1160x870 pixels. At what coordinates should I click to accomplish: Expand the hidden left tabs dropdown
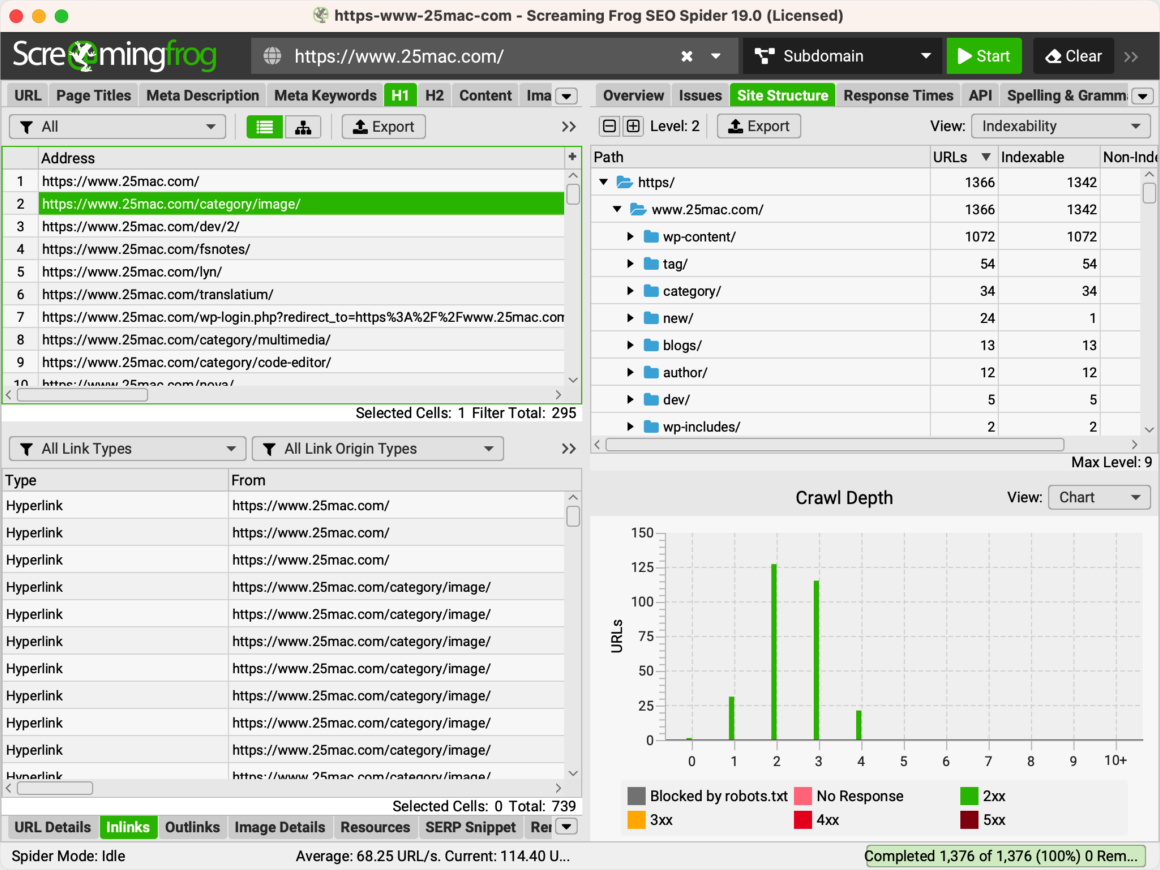[x=567, y=96]
